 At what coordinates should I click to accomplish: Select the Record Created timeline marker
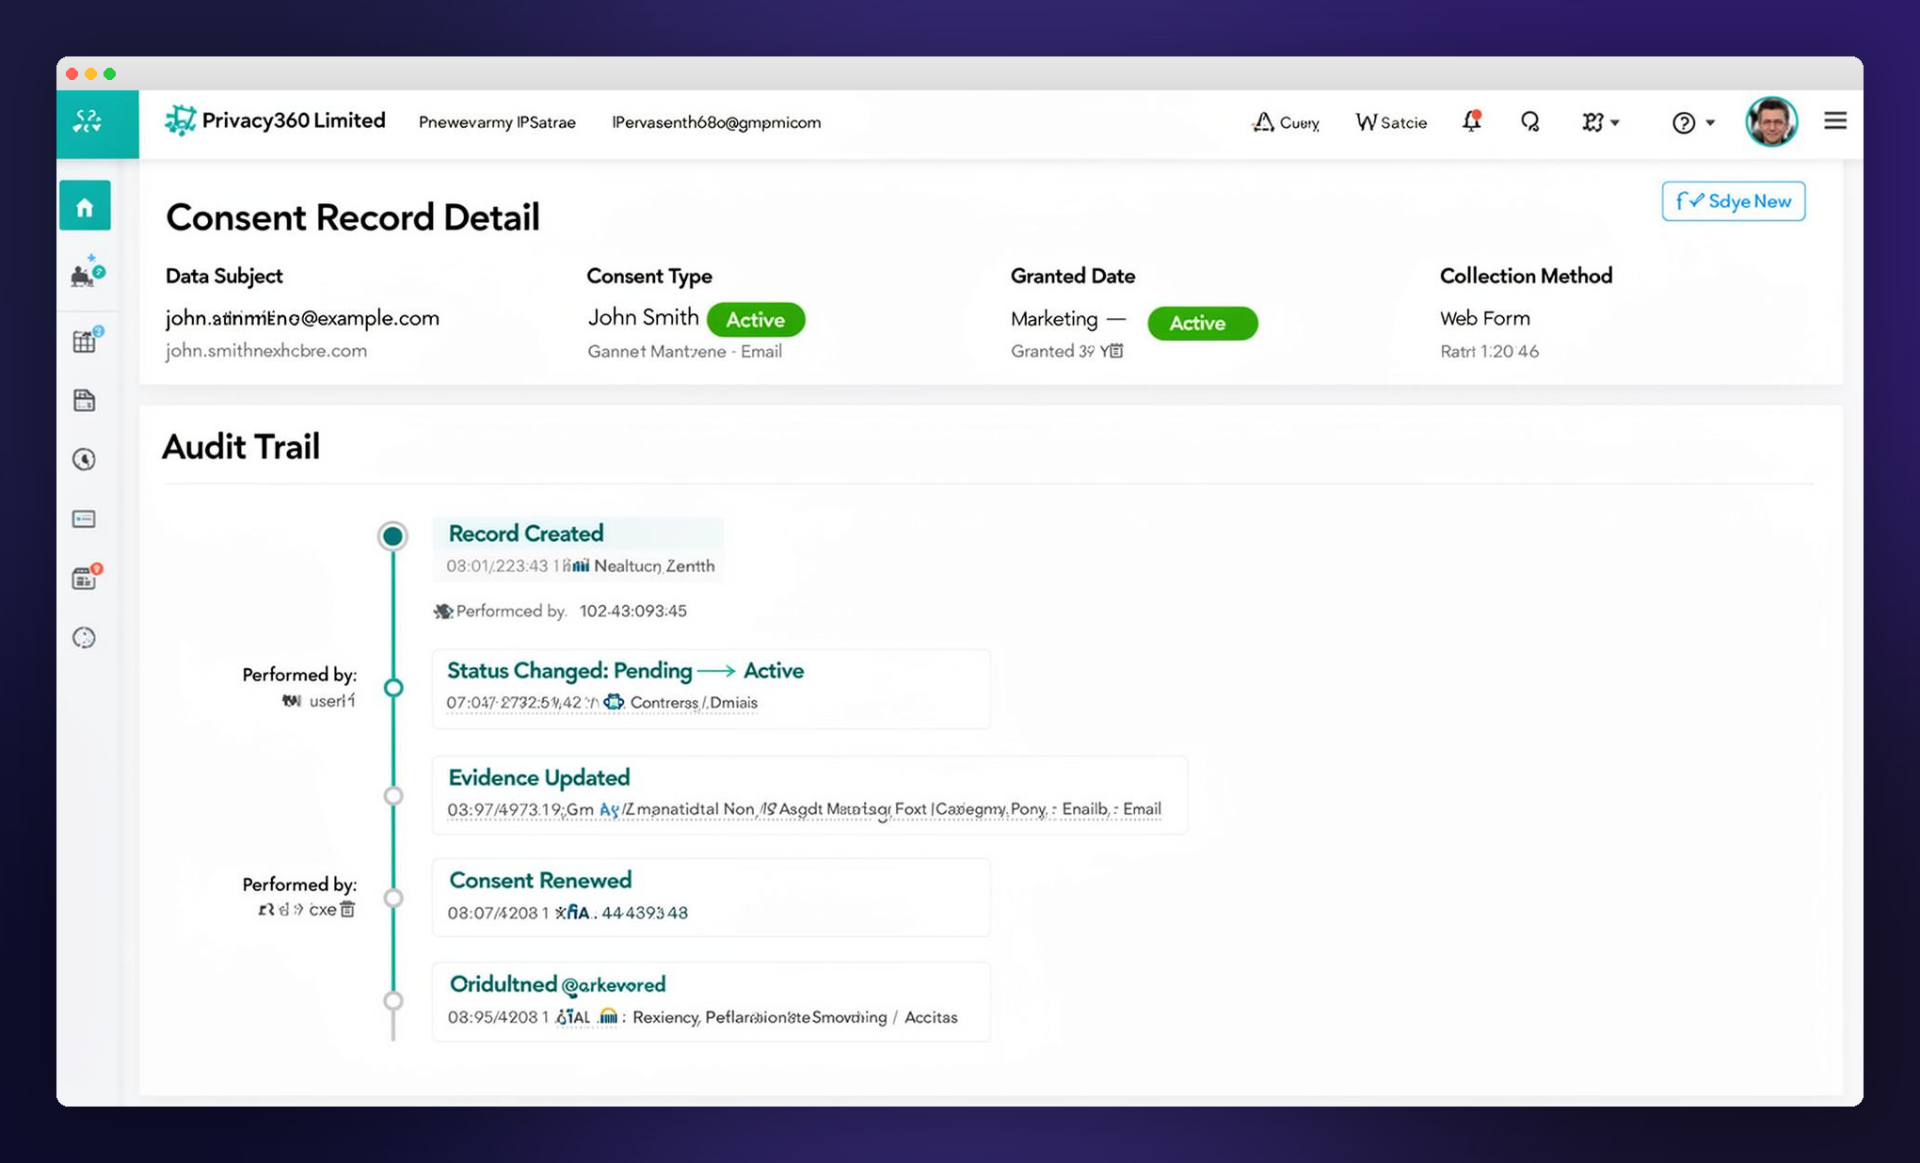[393, 536]
